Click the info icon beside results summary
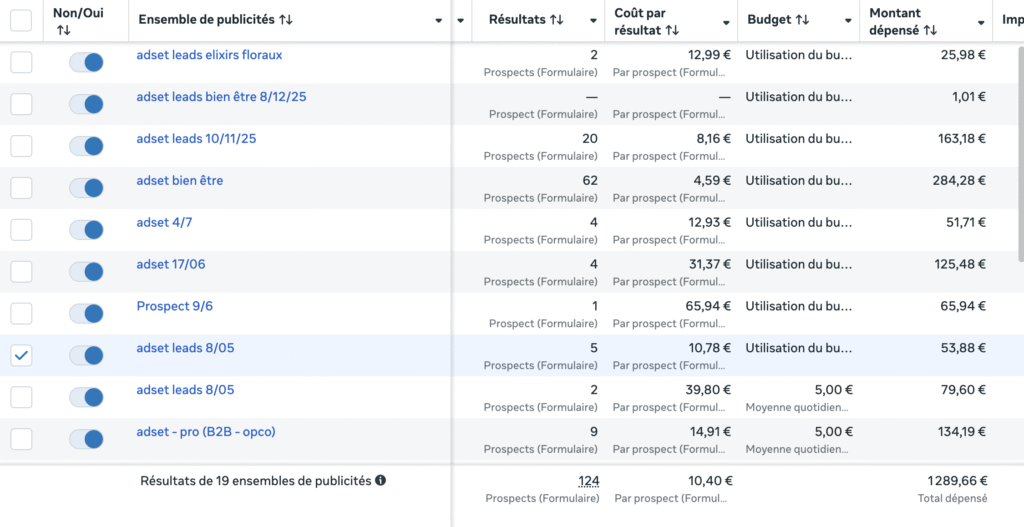Viewport: 1024px width, 527px height. [380, 481]
